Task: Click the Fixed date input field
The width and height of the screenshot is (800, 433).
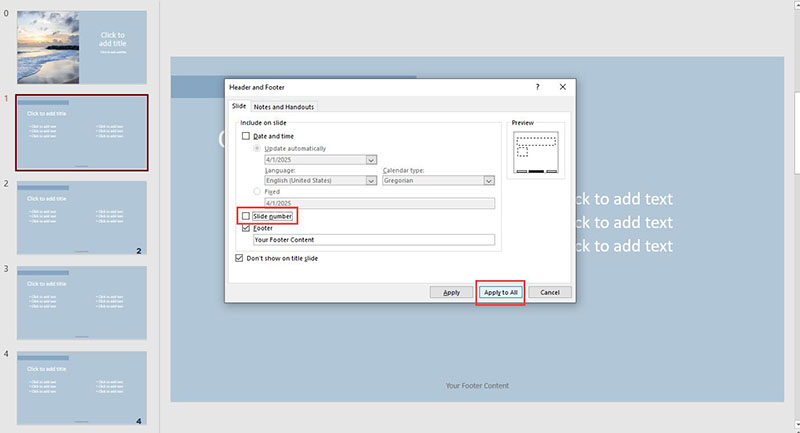Action: coord(379,203)
